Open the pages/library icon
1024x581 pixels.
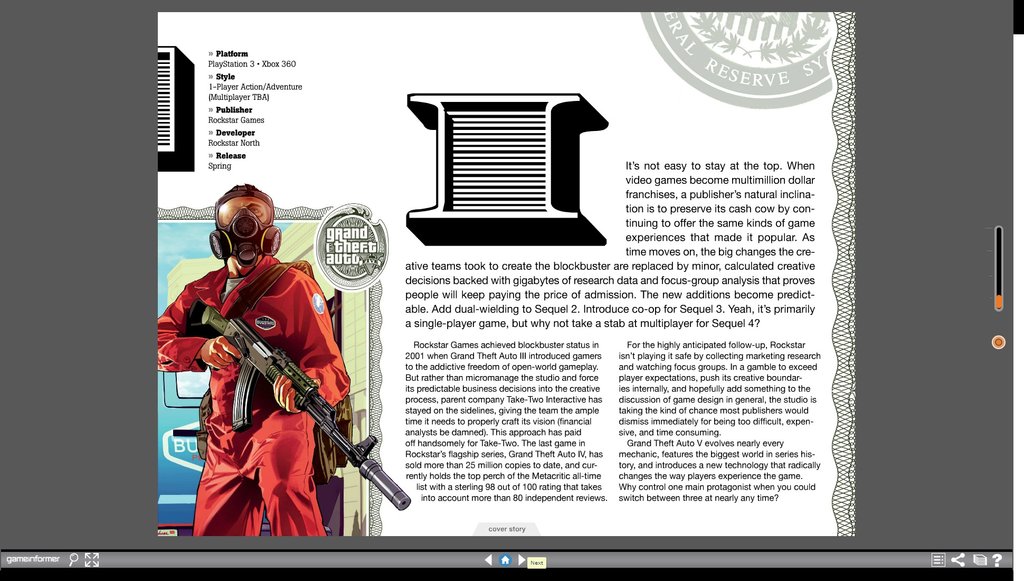click(979, 560)
